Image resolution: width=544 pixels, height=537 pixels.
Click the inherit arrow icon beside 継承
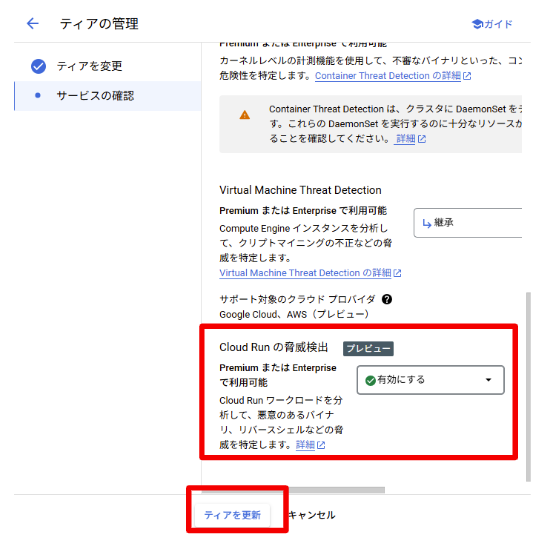pyautogui.click(x=426, y=223)
